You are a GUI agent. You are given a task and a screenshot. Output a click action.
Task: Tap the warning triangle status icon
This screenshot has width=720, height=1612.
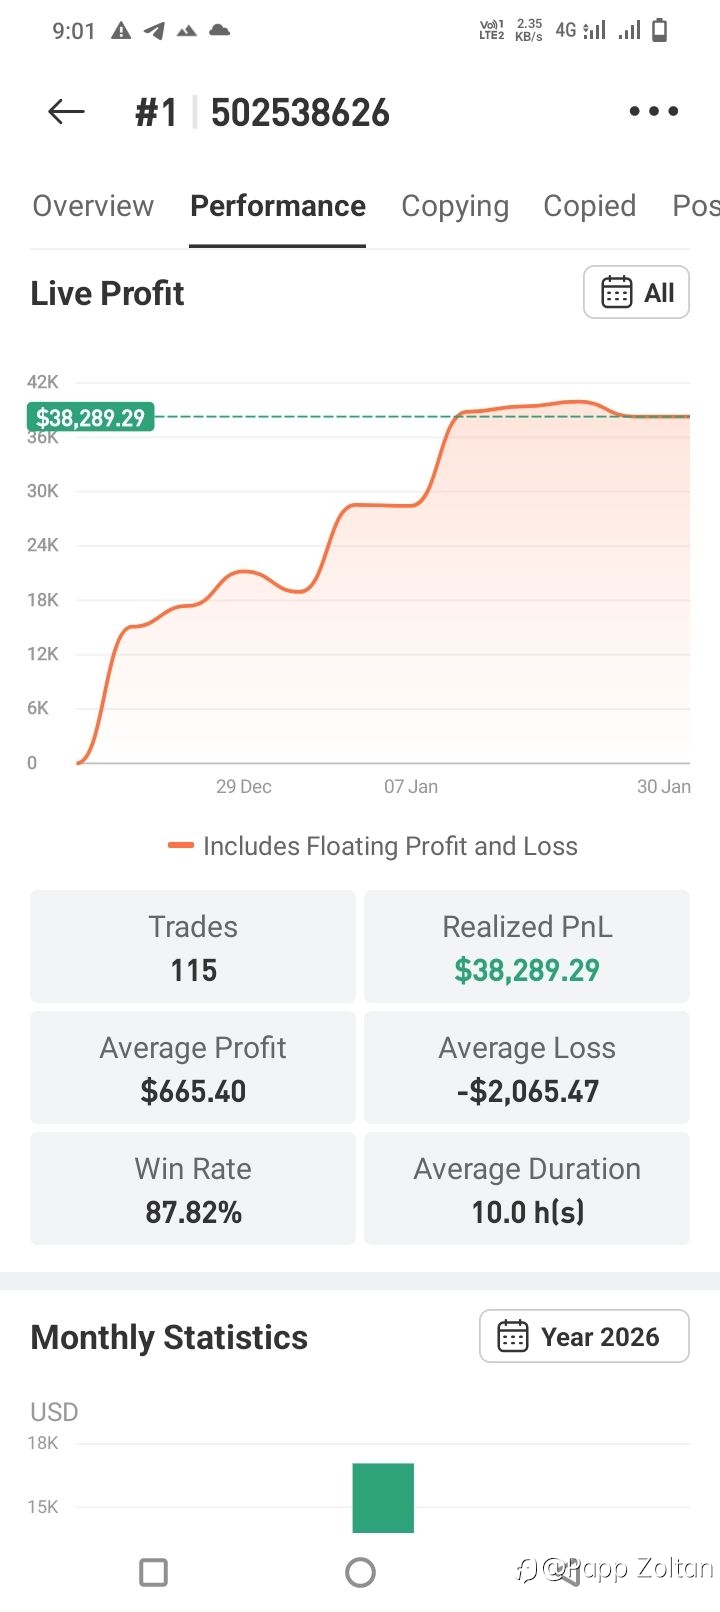click(x=121, y=31)
